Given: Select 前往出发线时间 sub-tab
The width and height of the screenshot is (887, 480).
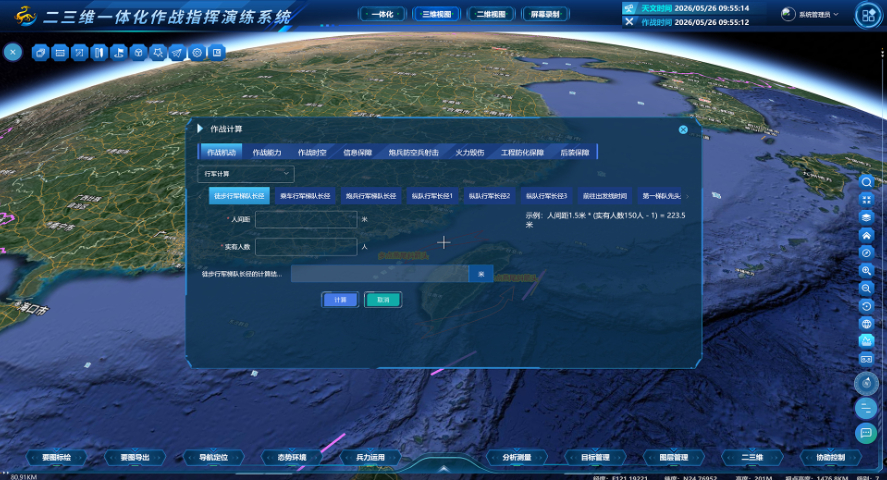Looking at the screenshot, I should (x=605, y=196).
